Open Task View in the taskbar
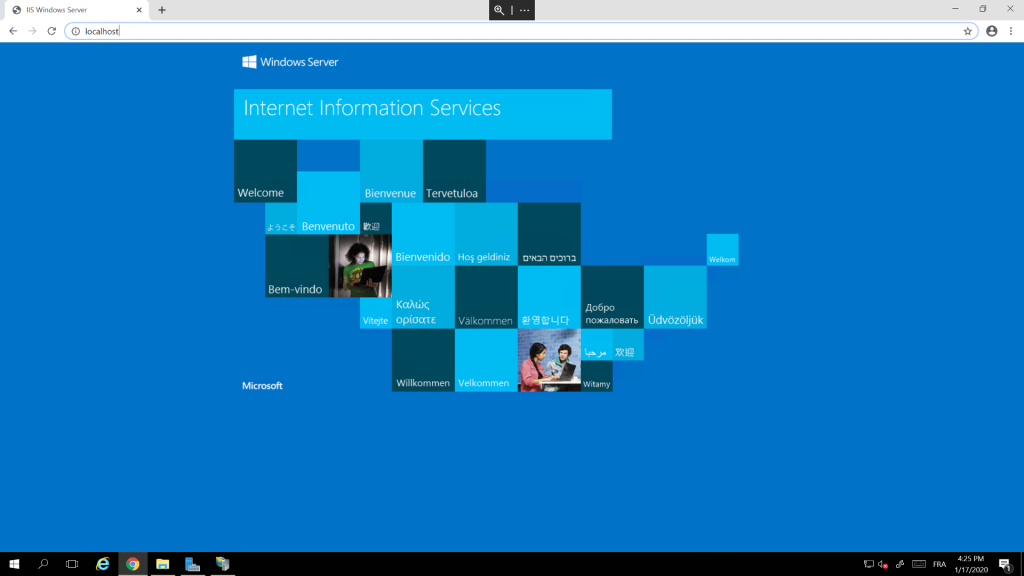 72,564
